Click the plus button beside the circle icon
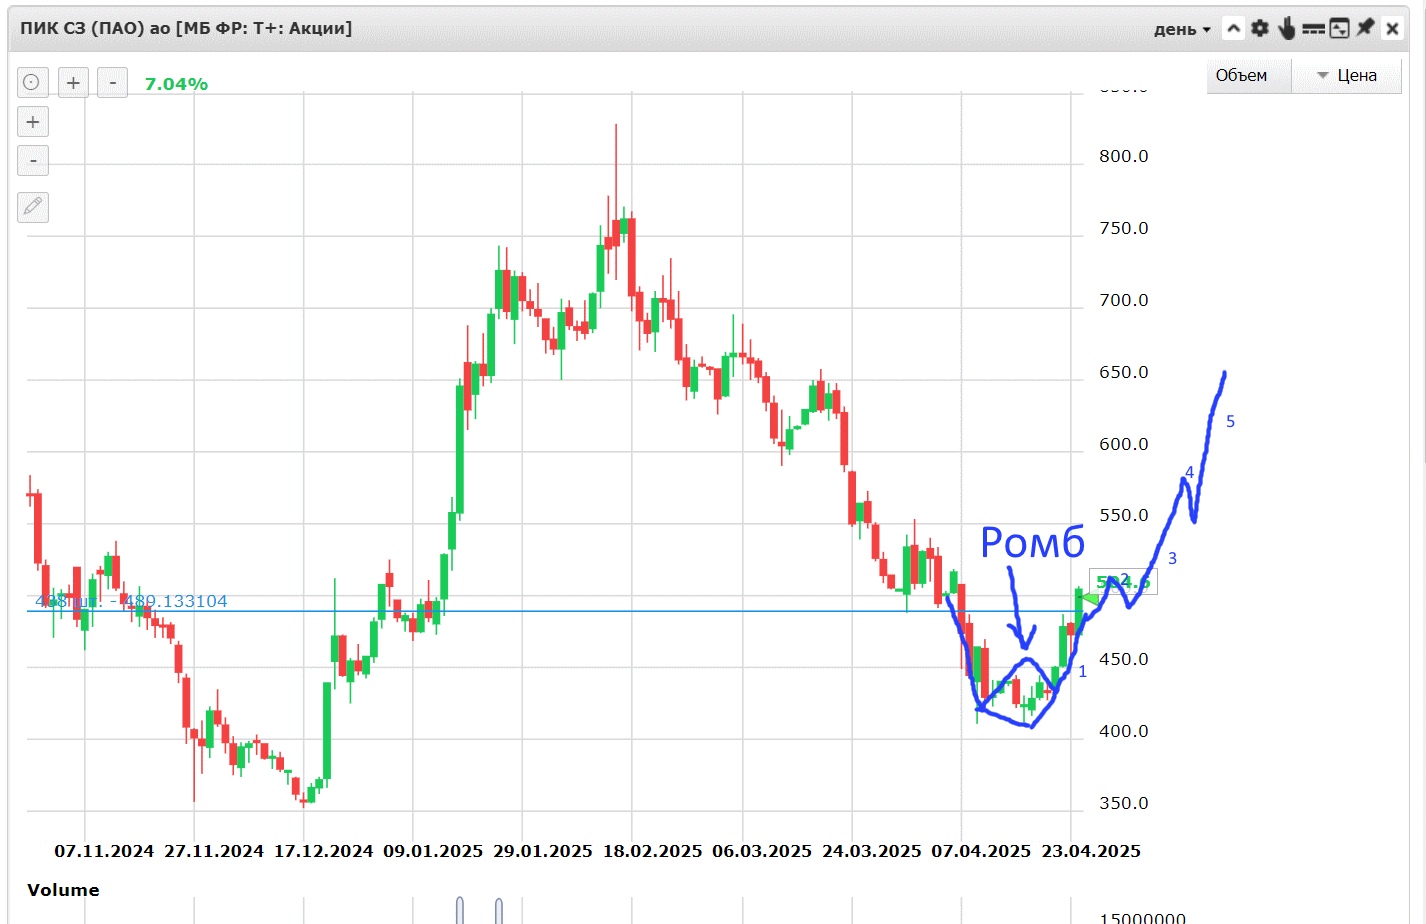Screen dimensions: 1426x924 coord(73,82)
